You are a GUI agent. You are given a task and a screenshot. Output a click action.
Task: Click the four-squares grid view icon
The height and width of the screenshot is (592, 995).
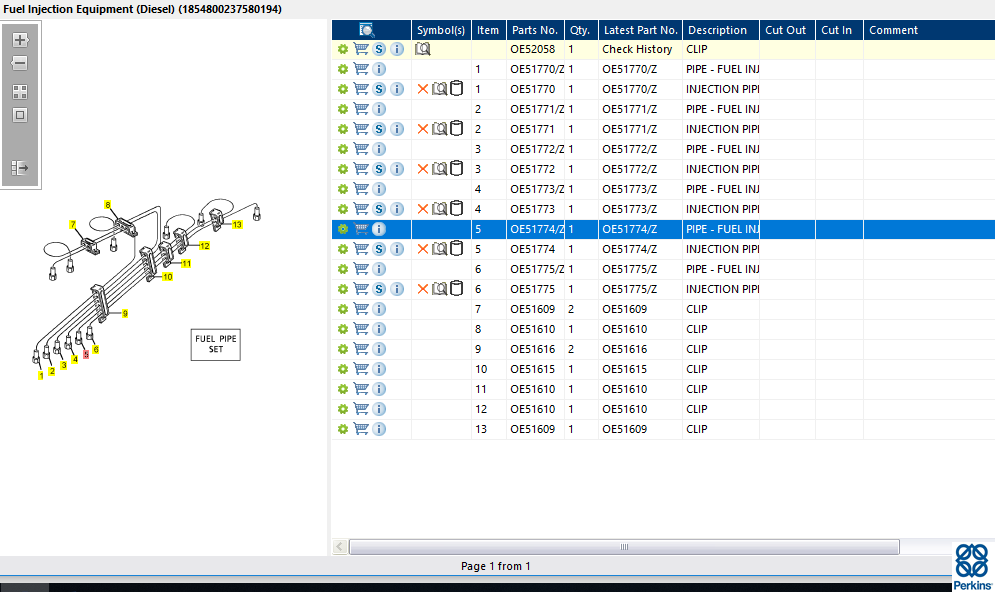(x=20, y=92)
